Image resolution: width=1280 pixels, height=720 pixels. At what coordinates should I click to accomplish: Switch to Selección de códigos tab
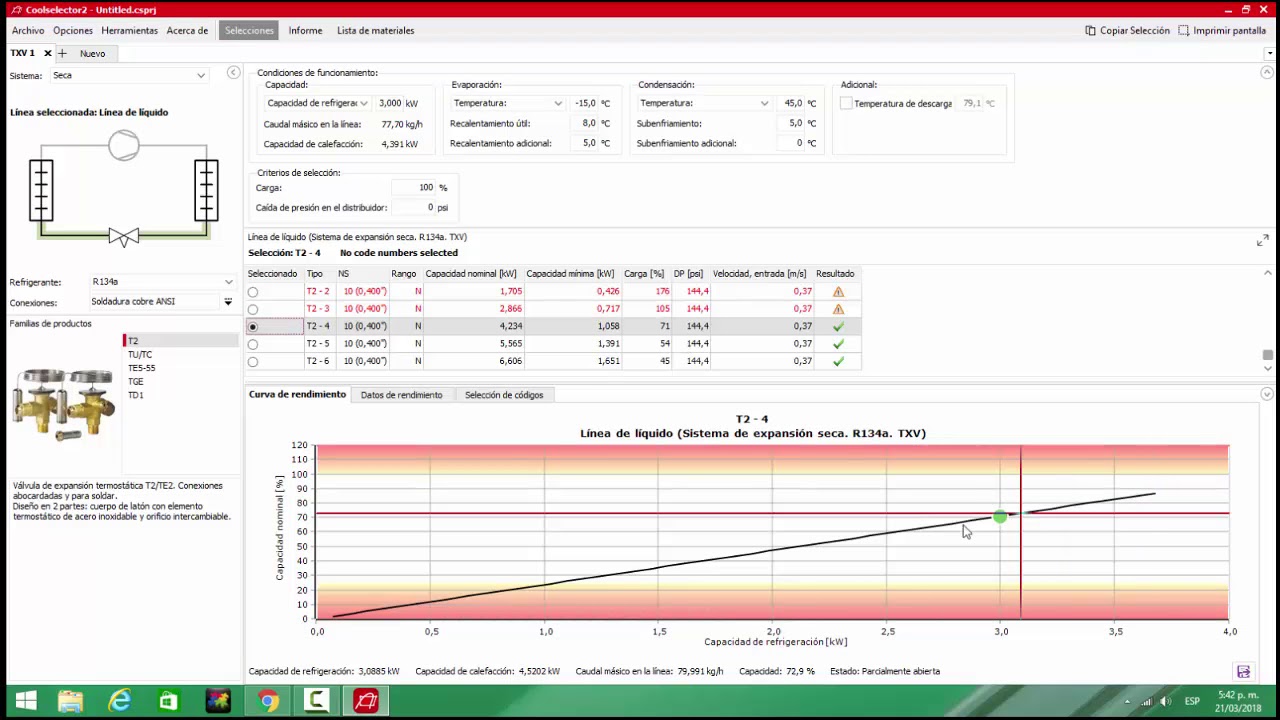click(x=504, y=395)
